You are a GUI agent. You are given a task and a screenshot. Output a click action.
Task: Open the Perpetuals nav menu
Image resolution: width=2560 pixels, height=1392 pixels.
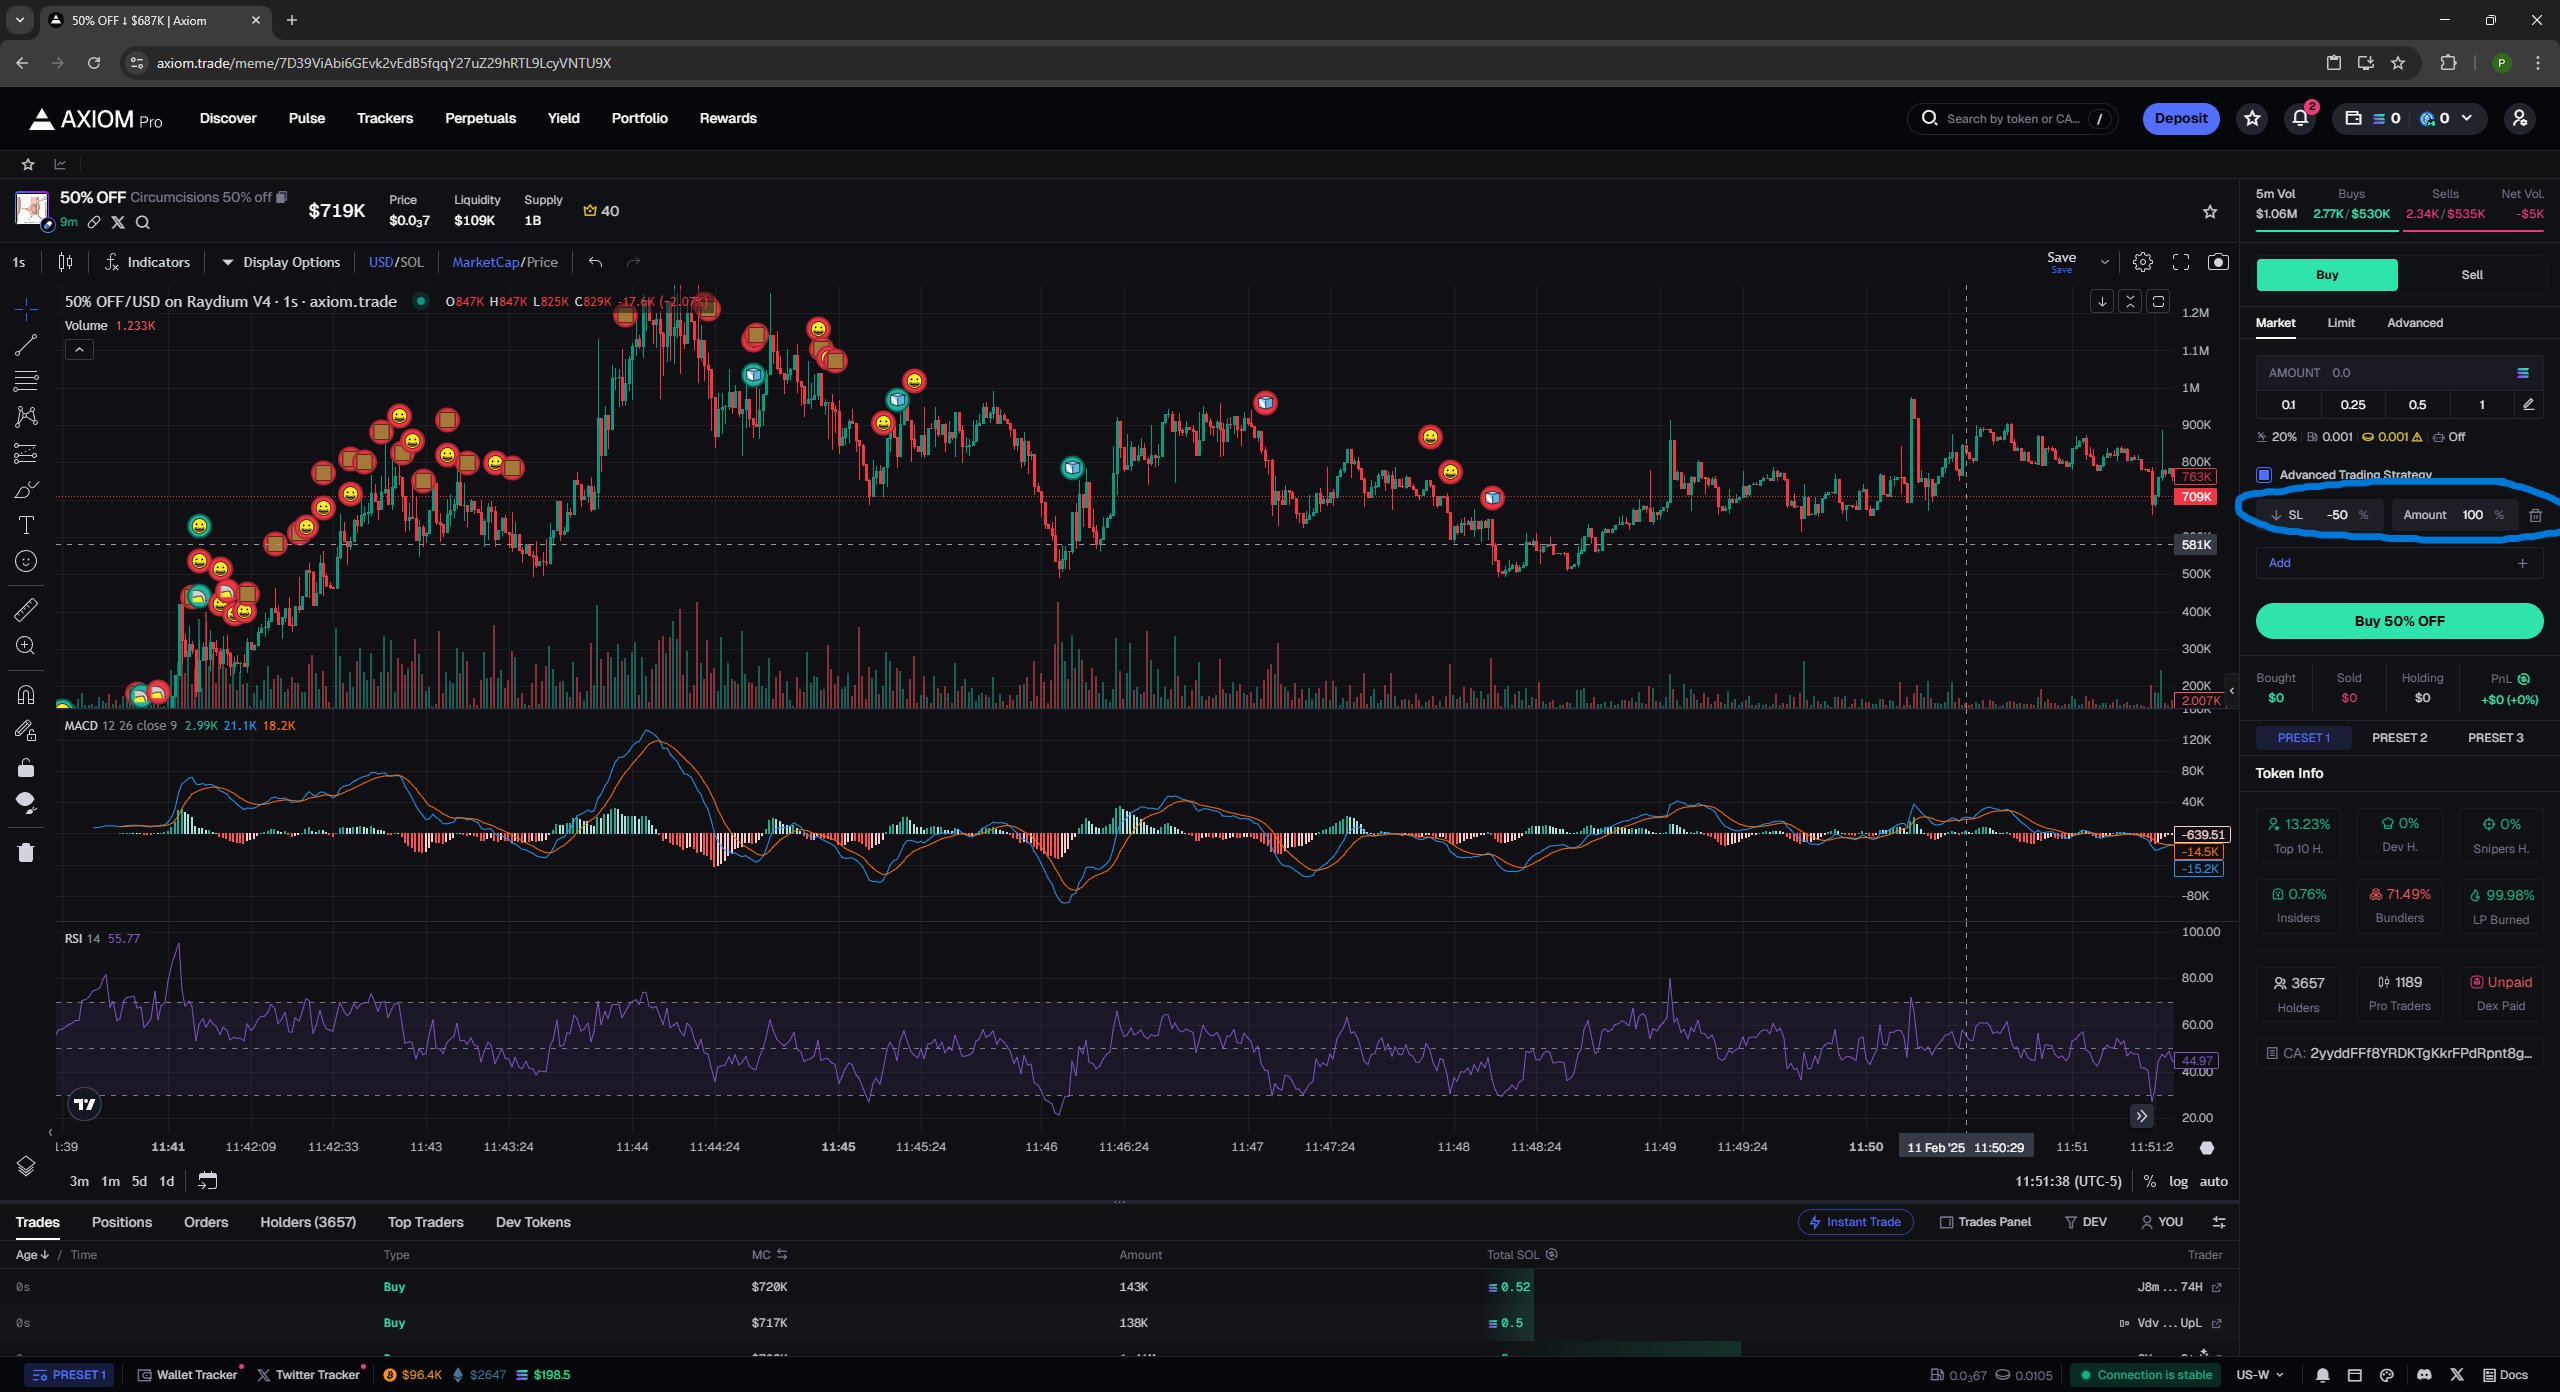[x=480, y=118]
